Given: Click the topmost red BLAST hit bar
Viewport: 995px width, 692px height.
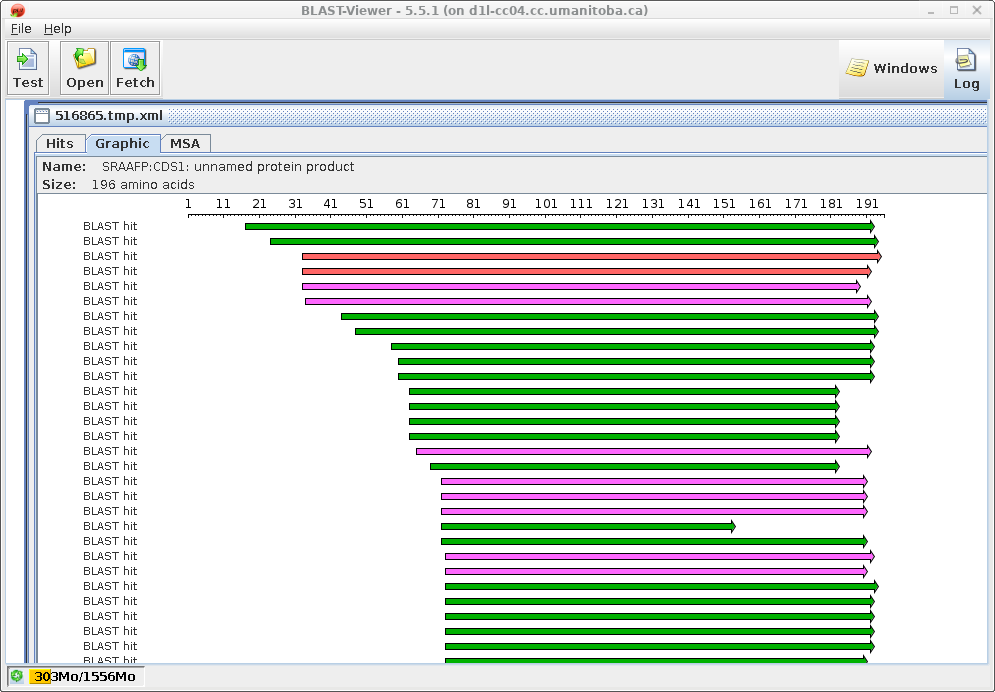Looking at the screenshot, I should (590, 257).
